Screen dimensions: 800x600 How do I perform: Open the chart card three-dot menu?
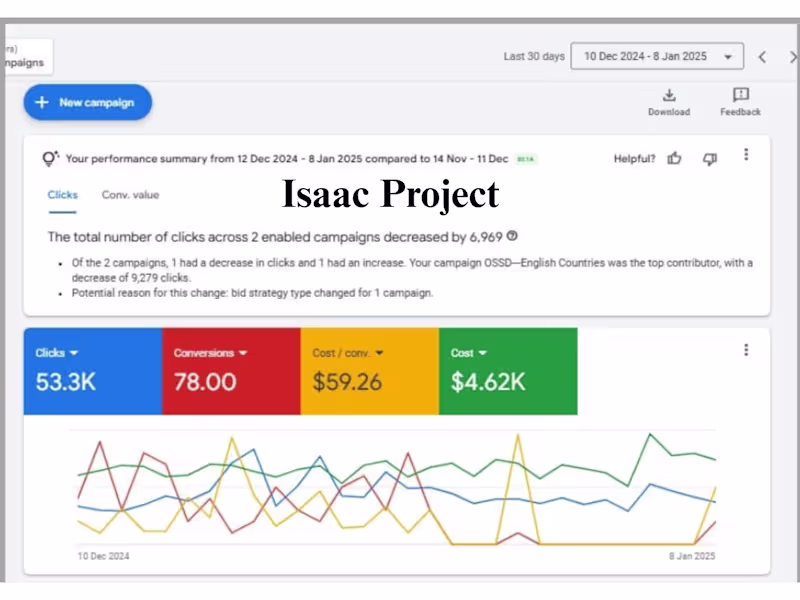(746, 350)
